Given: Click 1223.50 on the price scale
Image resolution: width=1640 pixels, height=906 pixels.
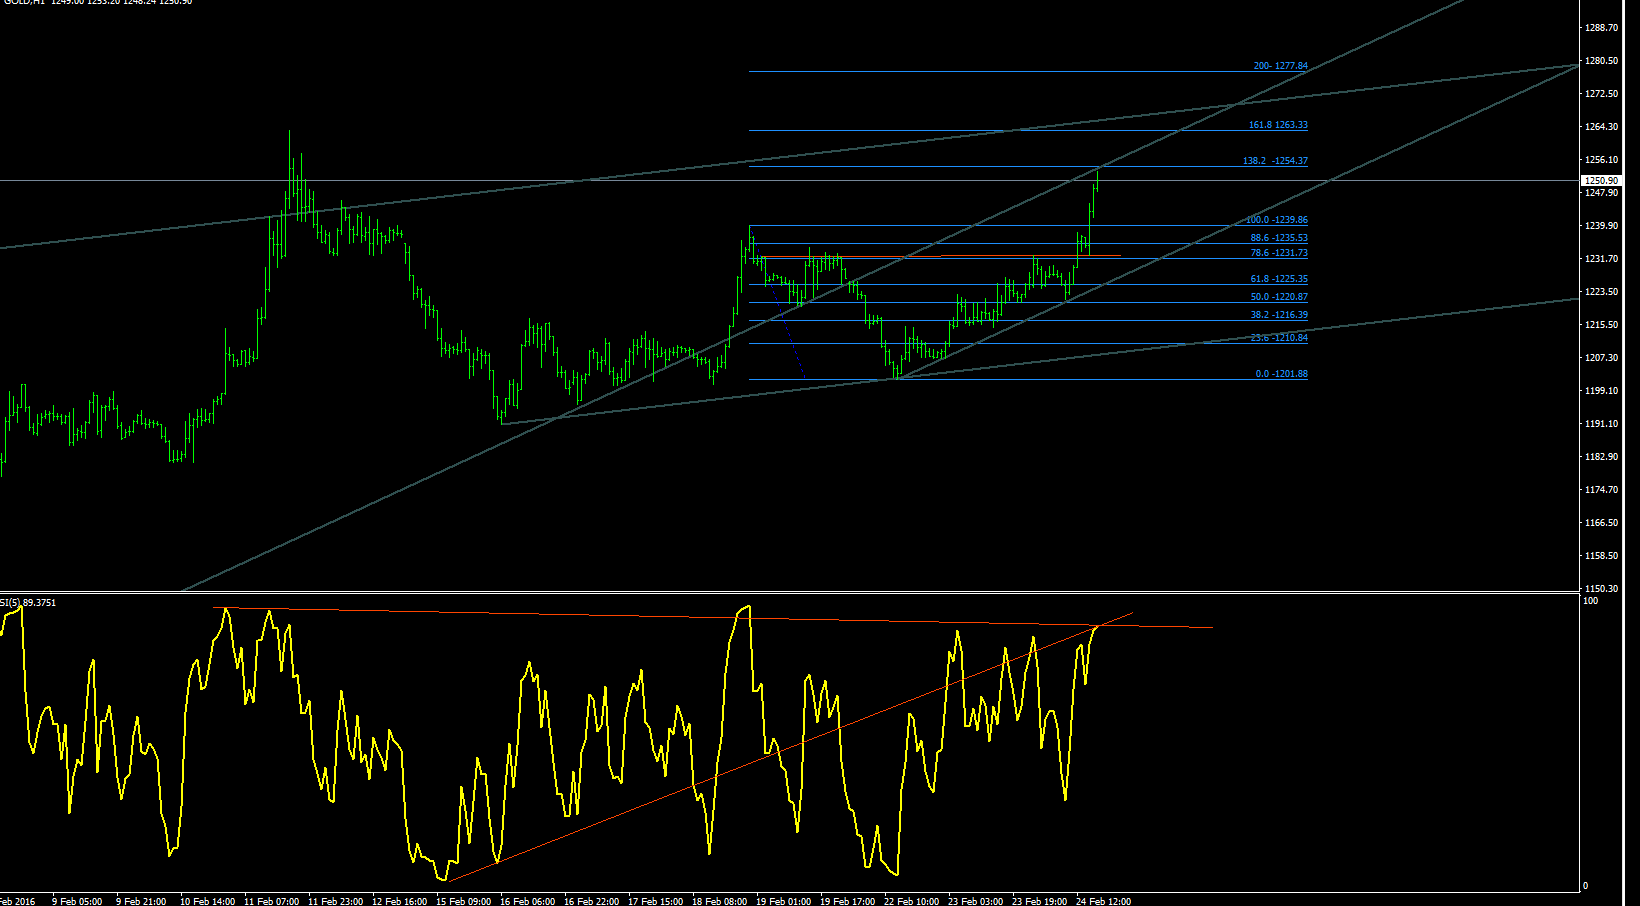Looking at the screenshot, I should 1601,292.
